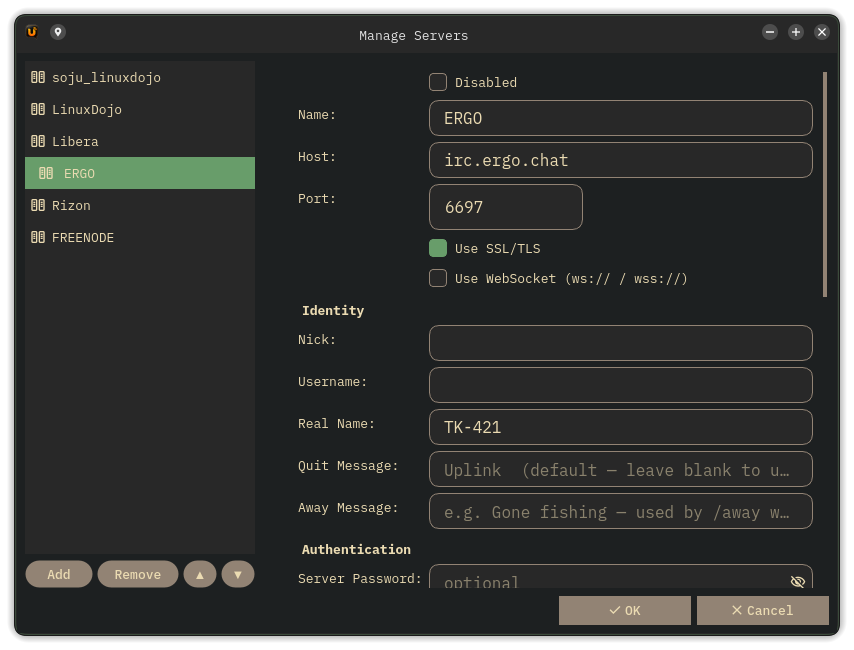Click the Add server button
Viewport: 854px width, 650px height.
tap(59, 574)
